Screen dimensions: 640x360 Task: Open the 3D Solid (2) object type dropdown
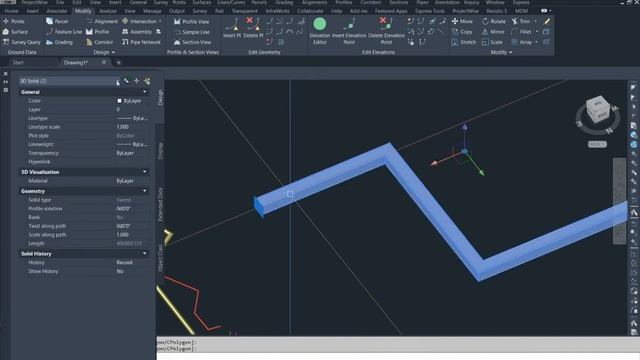coord(69,81)
